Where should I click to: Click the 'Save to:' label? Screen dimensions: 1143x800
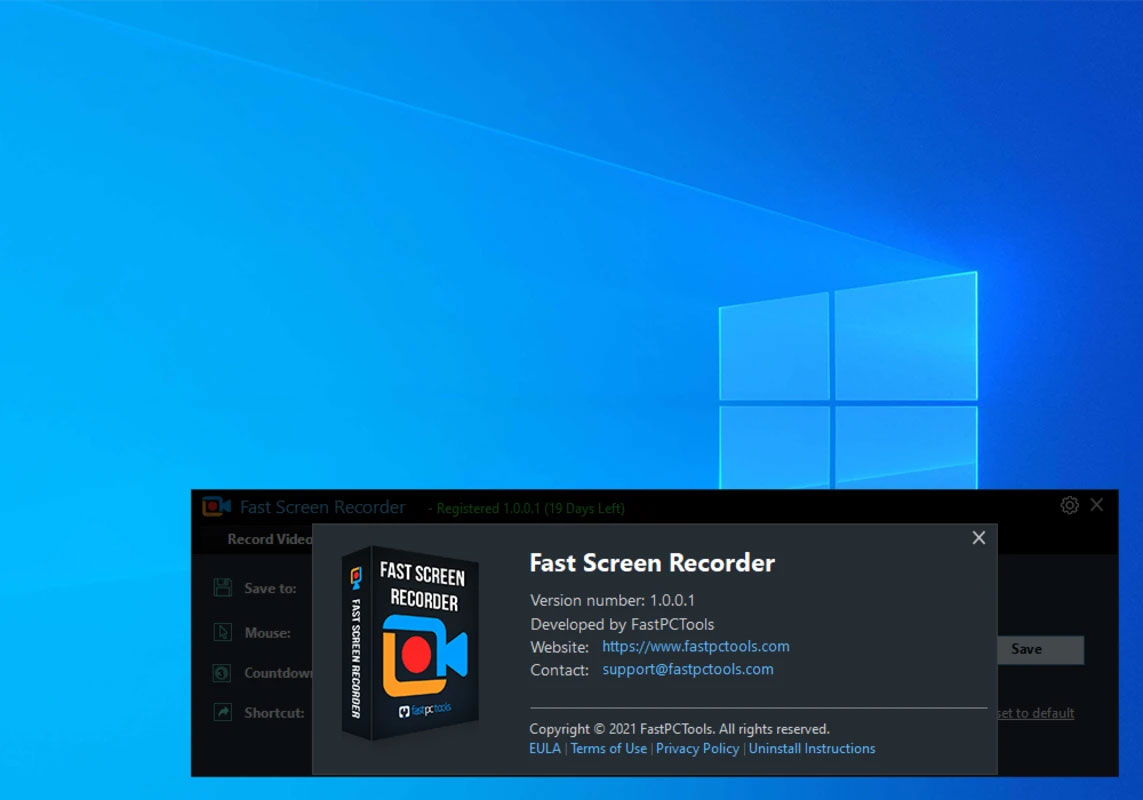point(270,588)
